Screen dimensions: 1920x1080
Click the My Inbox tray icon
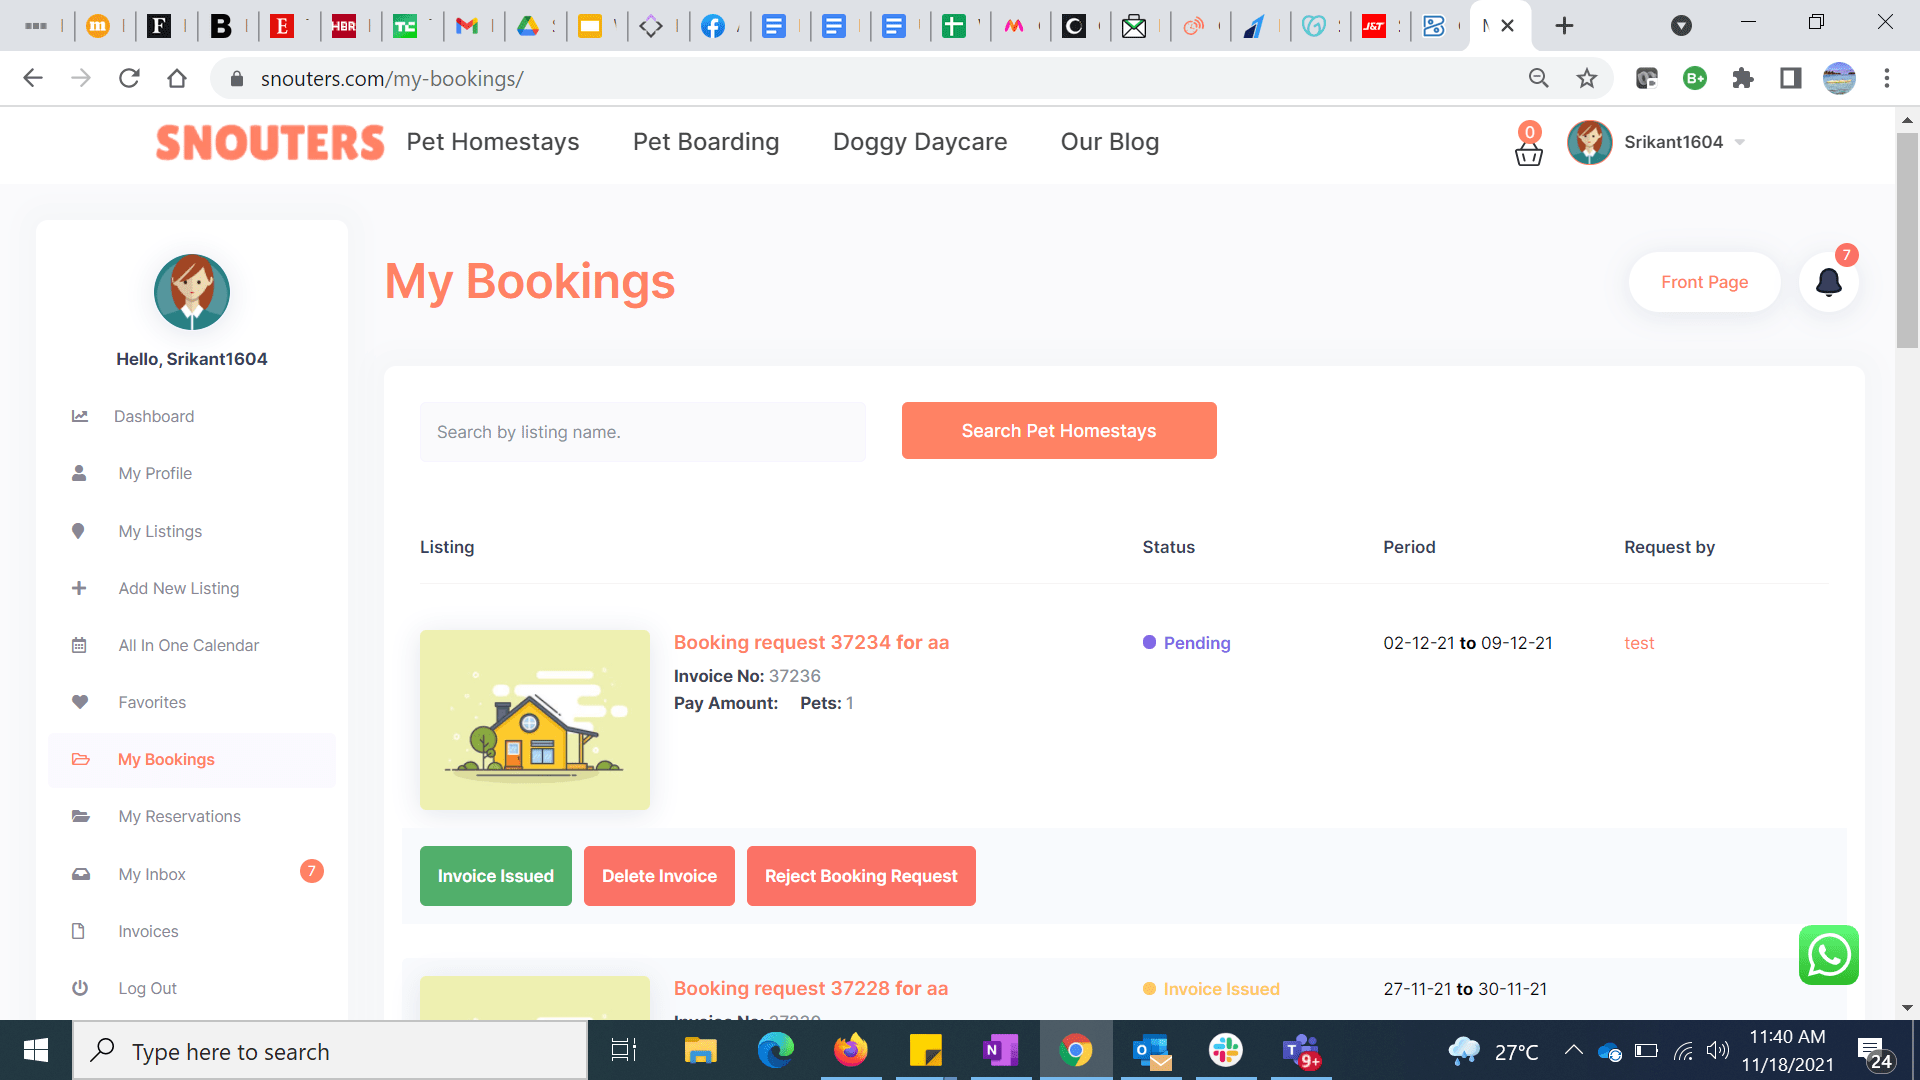[x=81, y=874]
